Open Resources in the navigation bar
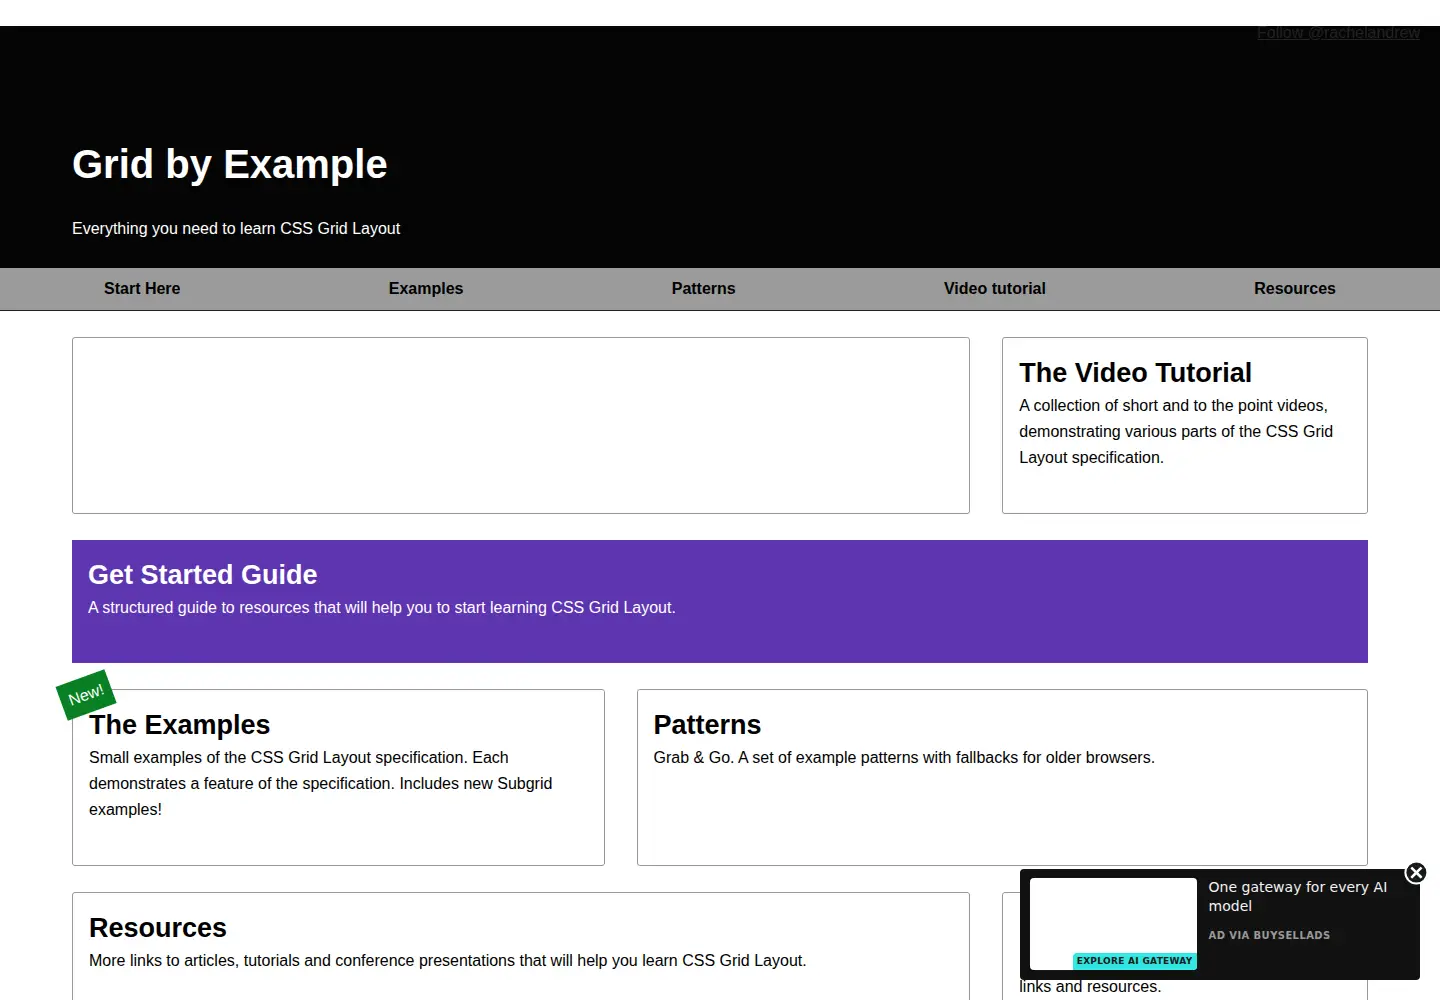The image size is (1440, 1000). pyautogui.click(x=1295, y=288)
